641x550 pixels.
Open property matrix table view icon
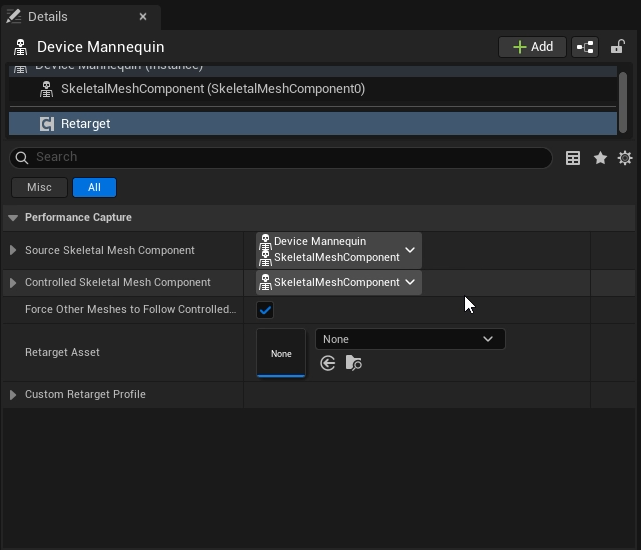pos(573,158)
